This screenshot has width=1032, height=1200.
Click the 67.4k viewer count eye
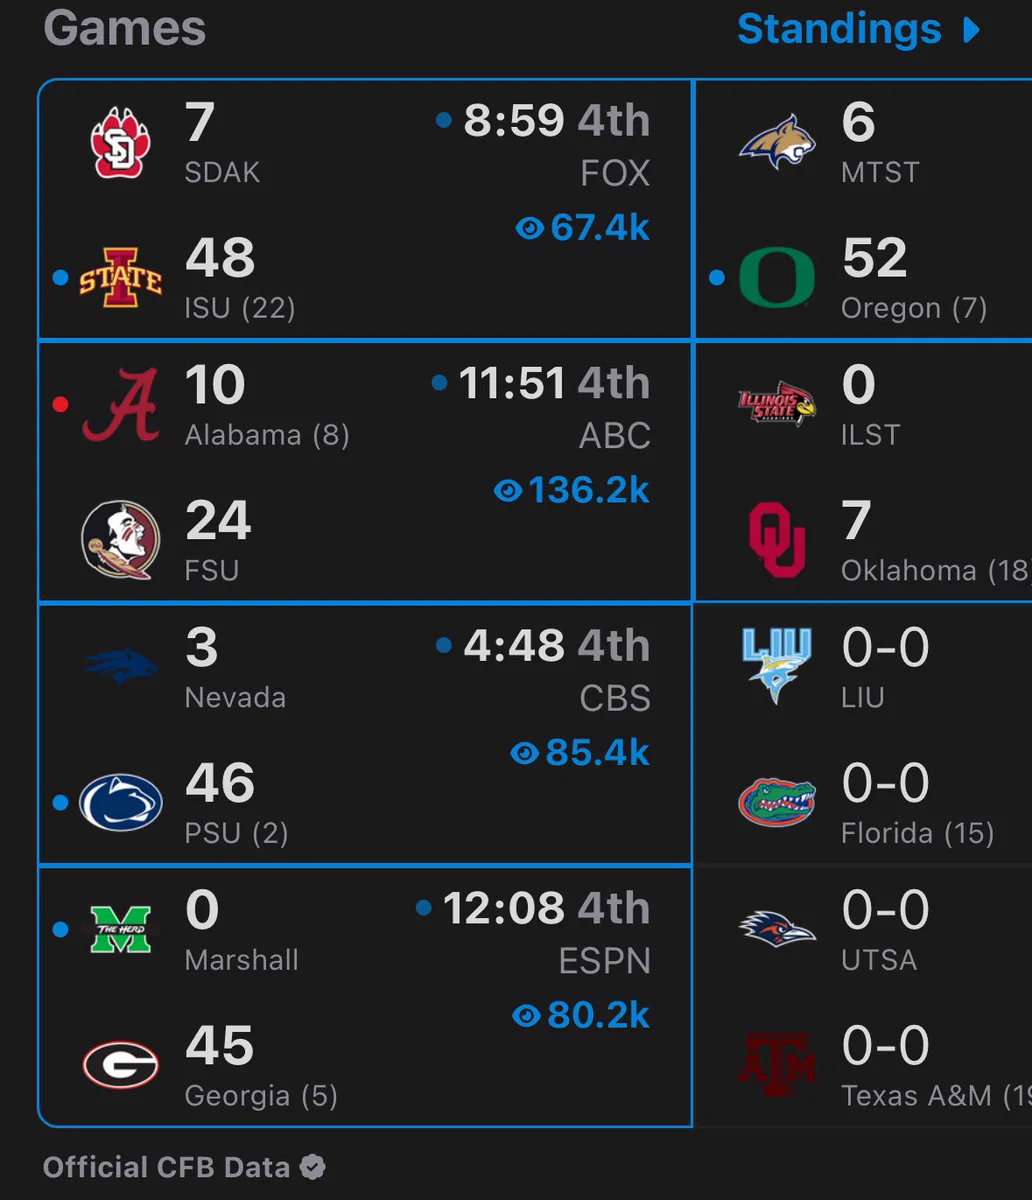(x=529, y=229)
